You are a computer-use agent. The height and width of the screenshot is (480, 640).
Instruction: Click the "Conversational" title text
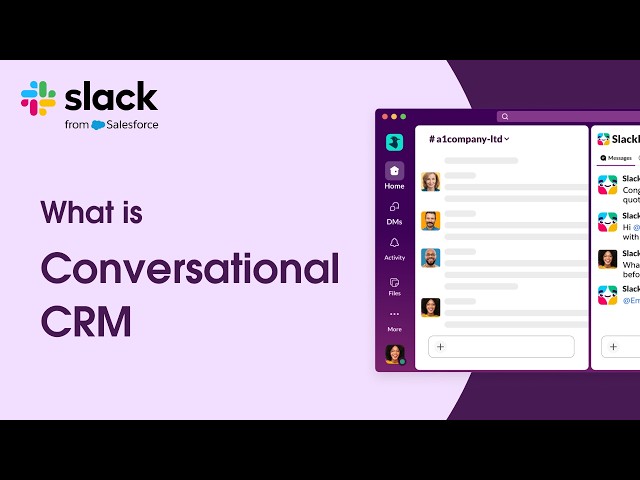190,268
